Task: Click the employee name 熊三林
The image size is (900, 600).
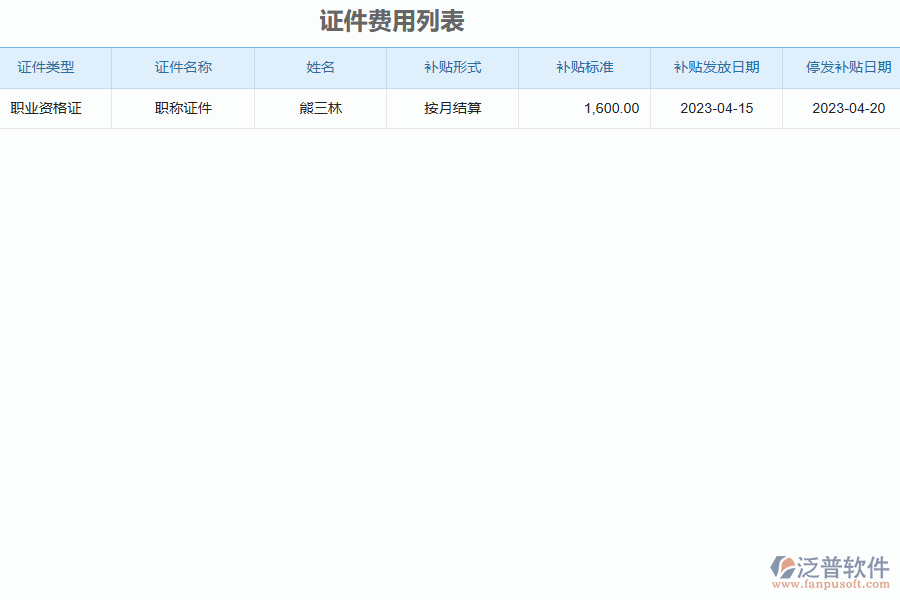Action: [x=320, y=107]
